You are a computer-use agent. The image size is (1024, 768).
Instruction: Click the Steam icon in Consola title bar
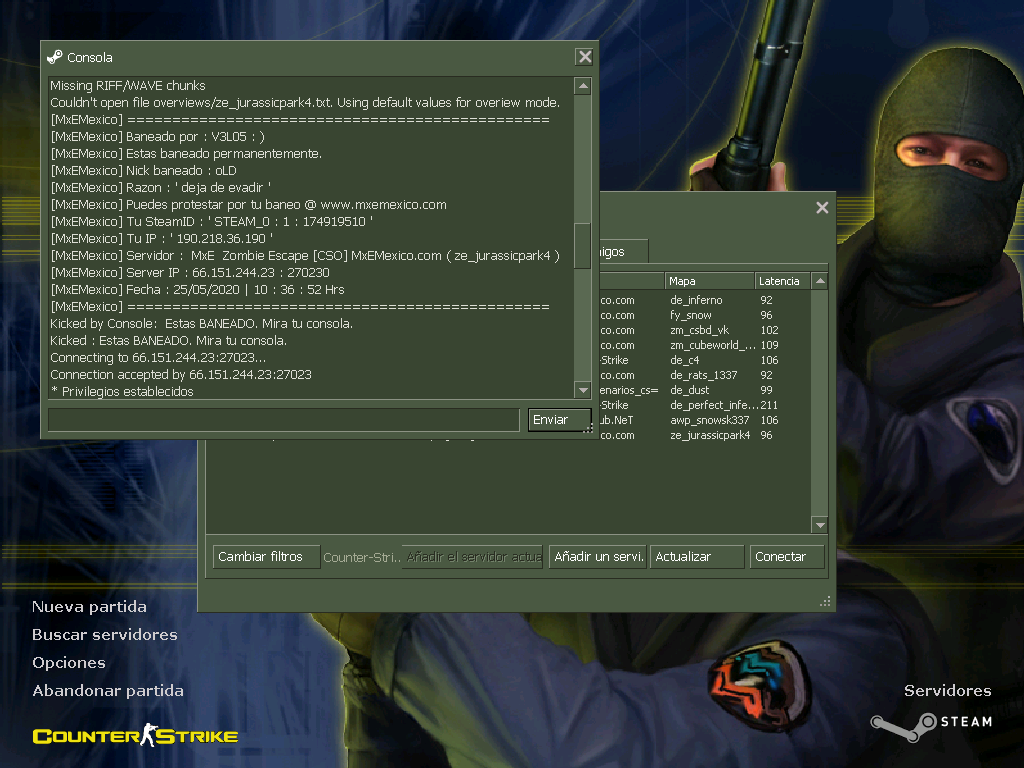55,57
